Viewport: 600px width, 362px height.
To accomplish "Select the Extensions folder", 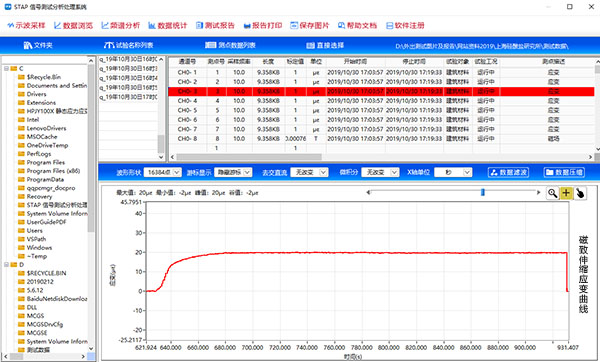I will tap(41, 103).
